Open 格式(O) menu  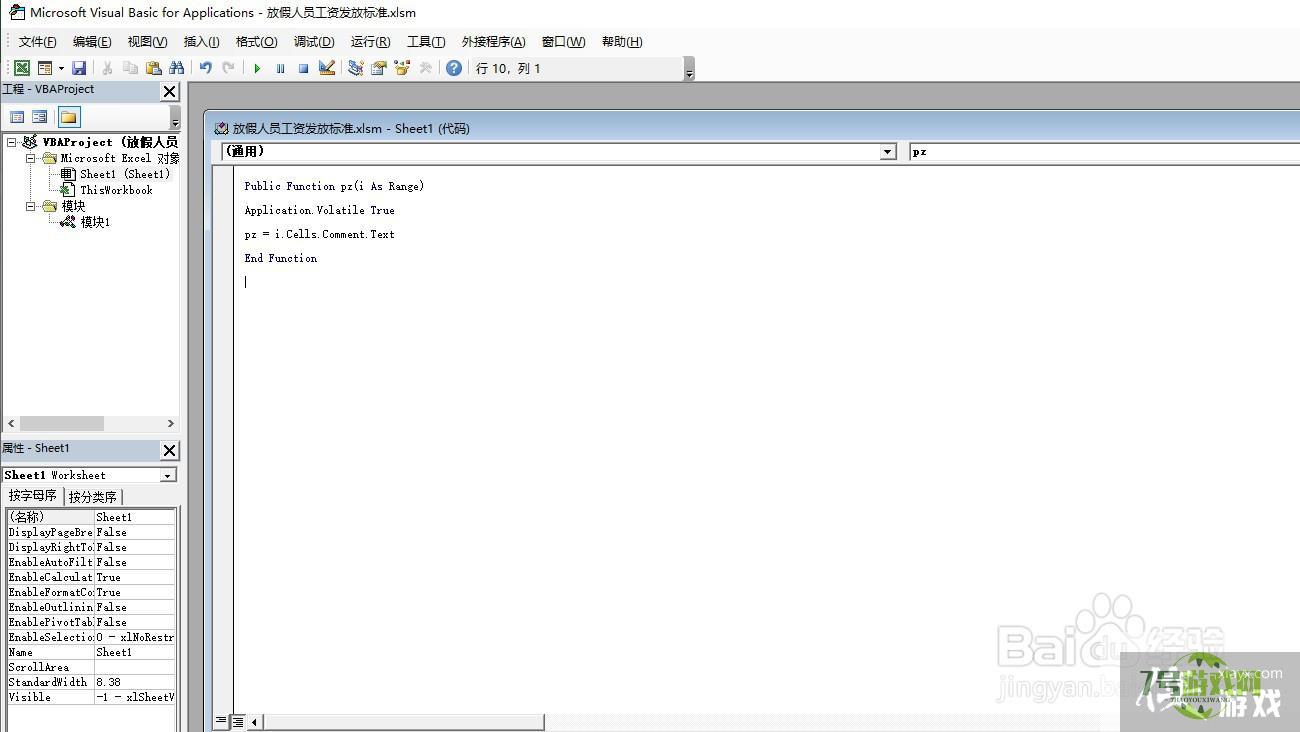tap(256, 41)
